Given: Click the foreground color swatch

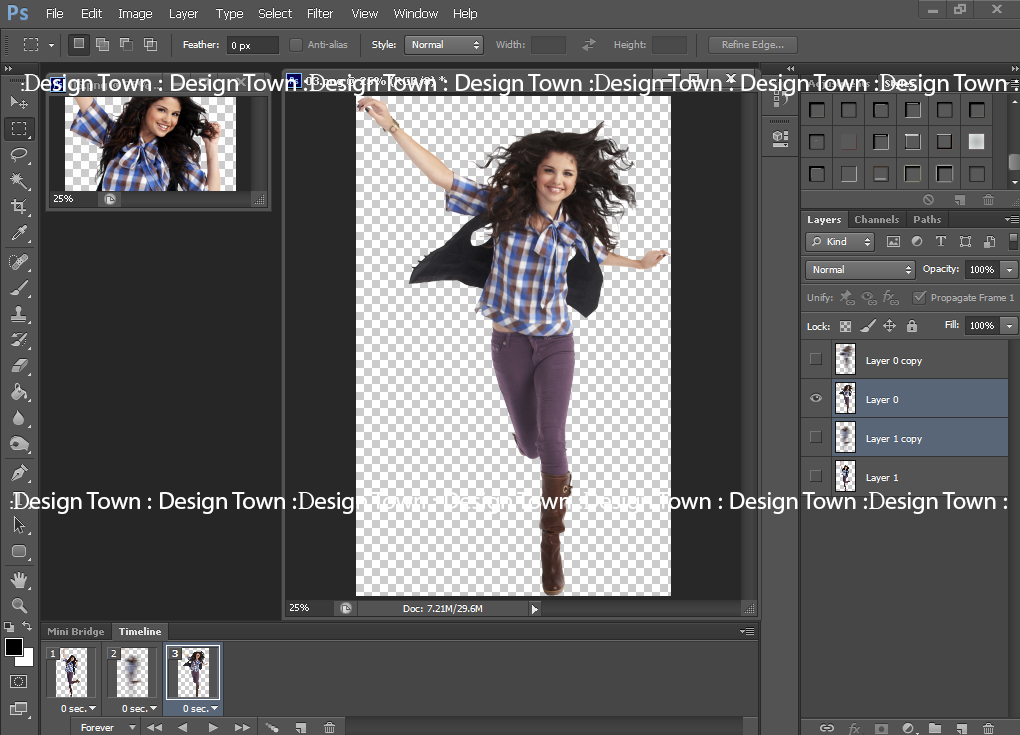Looking at the screenshot, I should (x=14, y=647).
